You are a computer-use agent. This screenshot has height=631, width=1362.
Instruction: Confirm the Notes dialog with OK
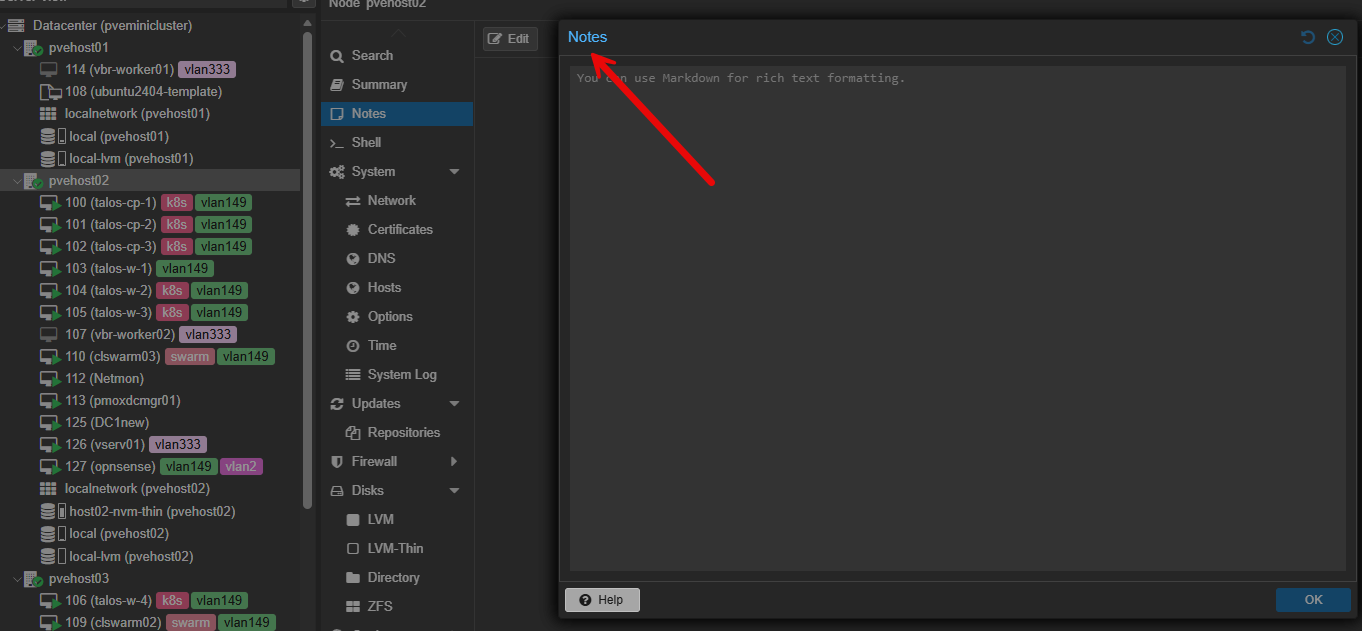coord(1313,600)
